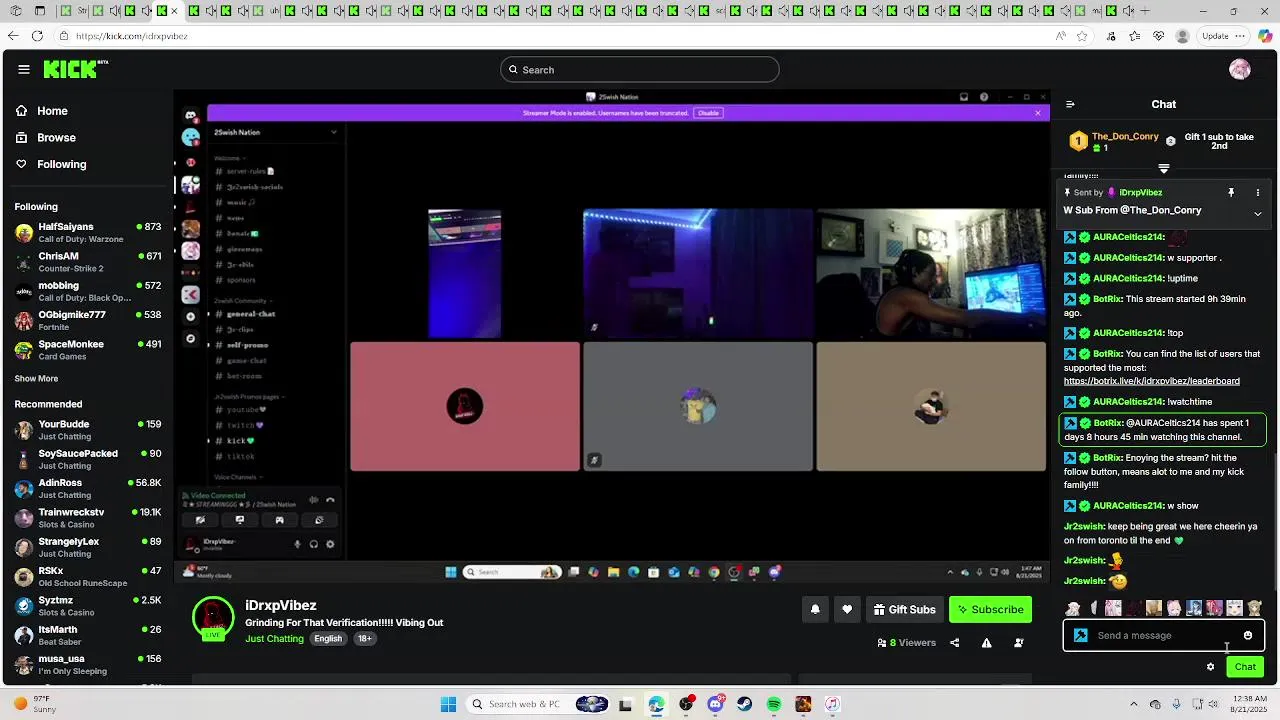Disable Streamer Mode in the streamed Discord
This screenshot has width=1280, height=720.
pyautogui.click(x=708, y=113)
